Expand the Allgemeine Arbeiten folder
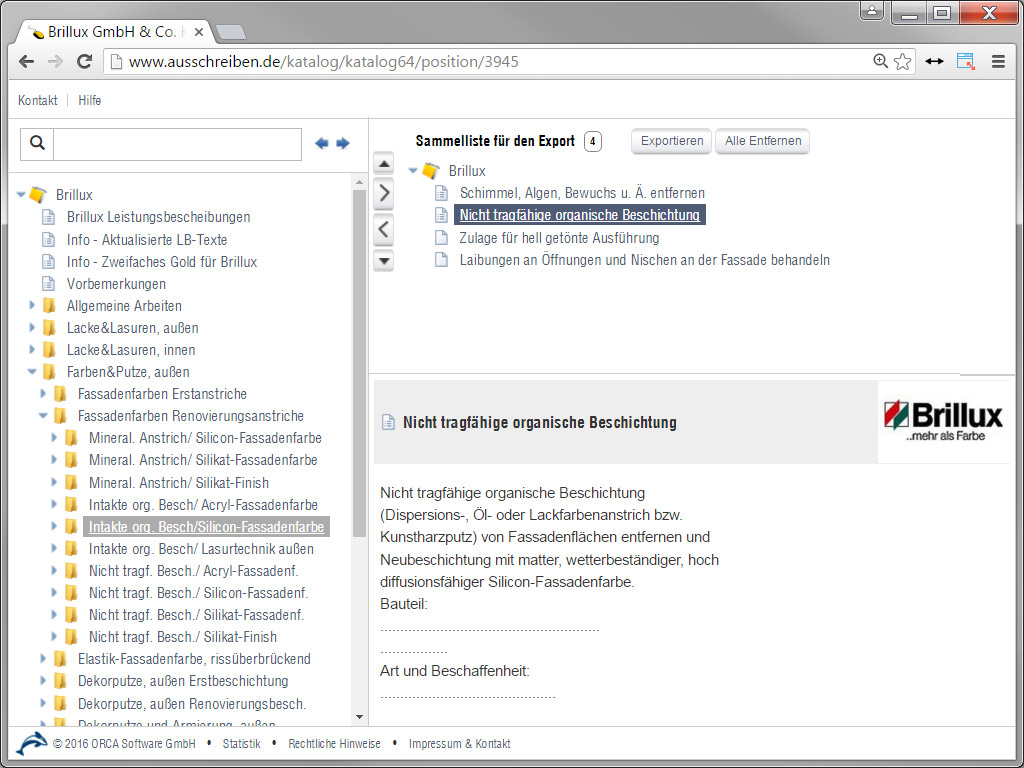The image size is (1024, 768). coord(32,306)
